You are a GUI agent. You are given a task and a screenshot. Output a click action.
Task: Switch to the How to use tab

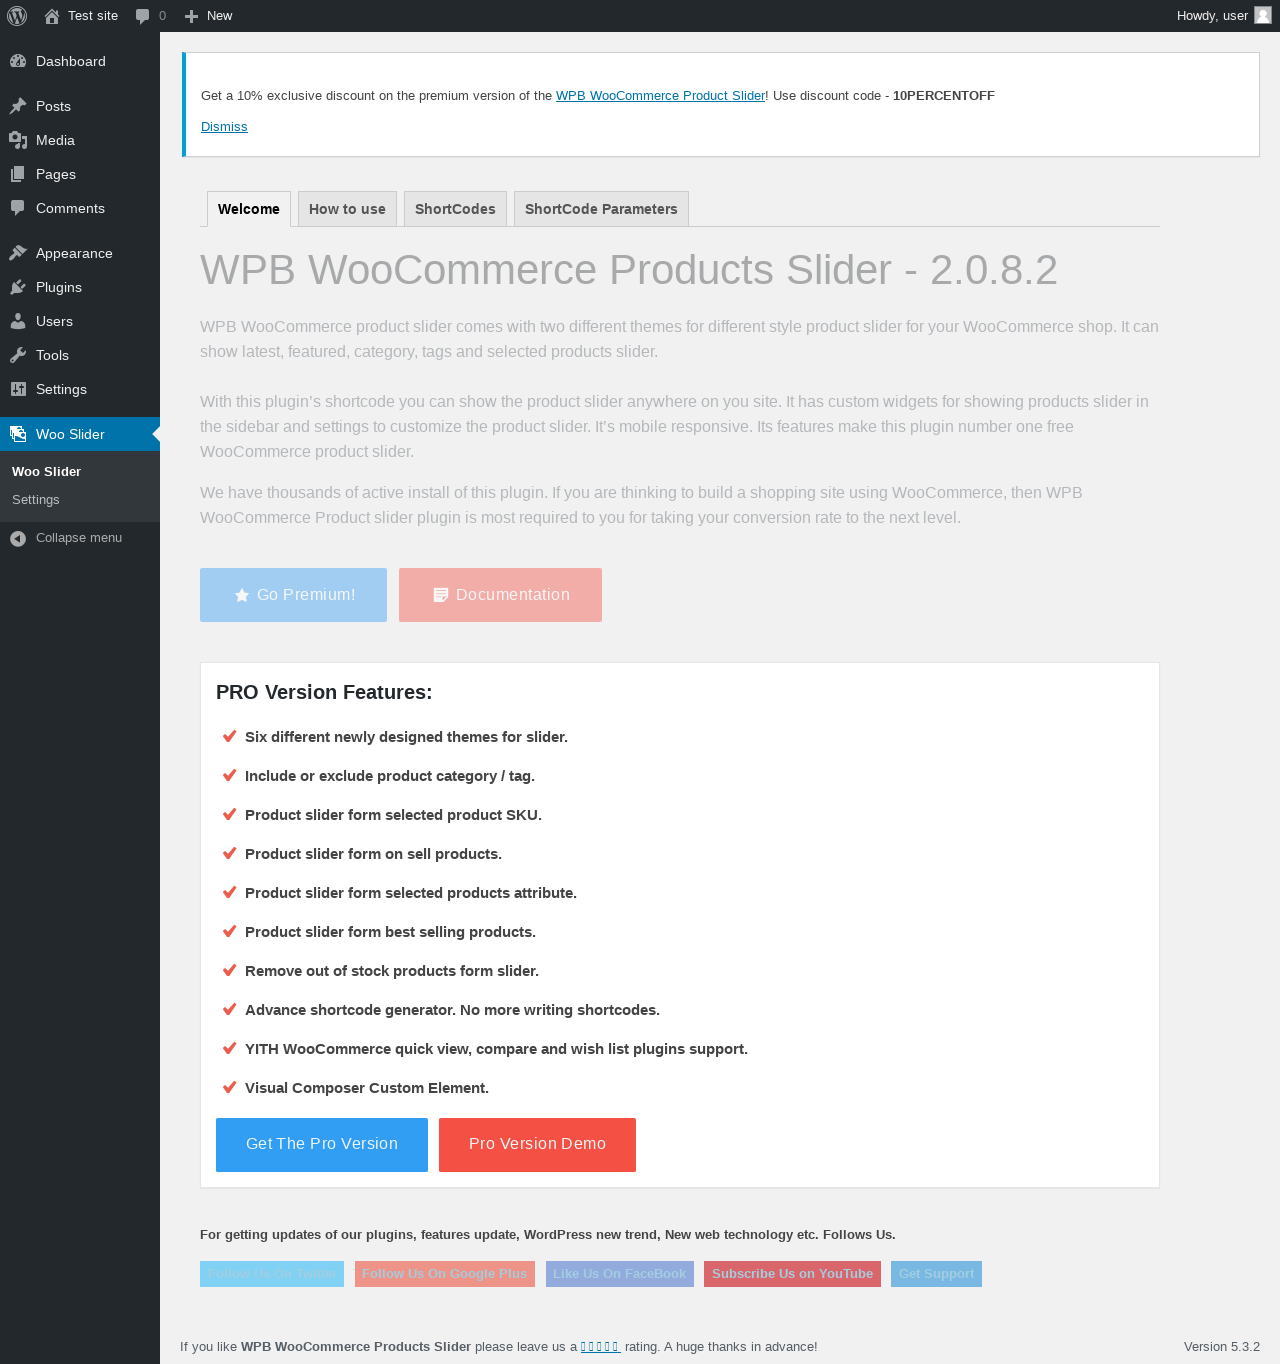click(x=347, y=209)
